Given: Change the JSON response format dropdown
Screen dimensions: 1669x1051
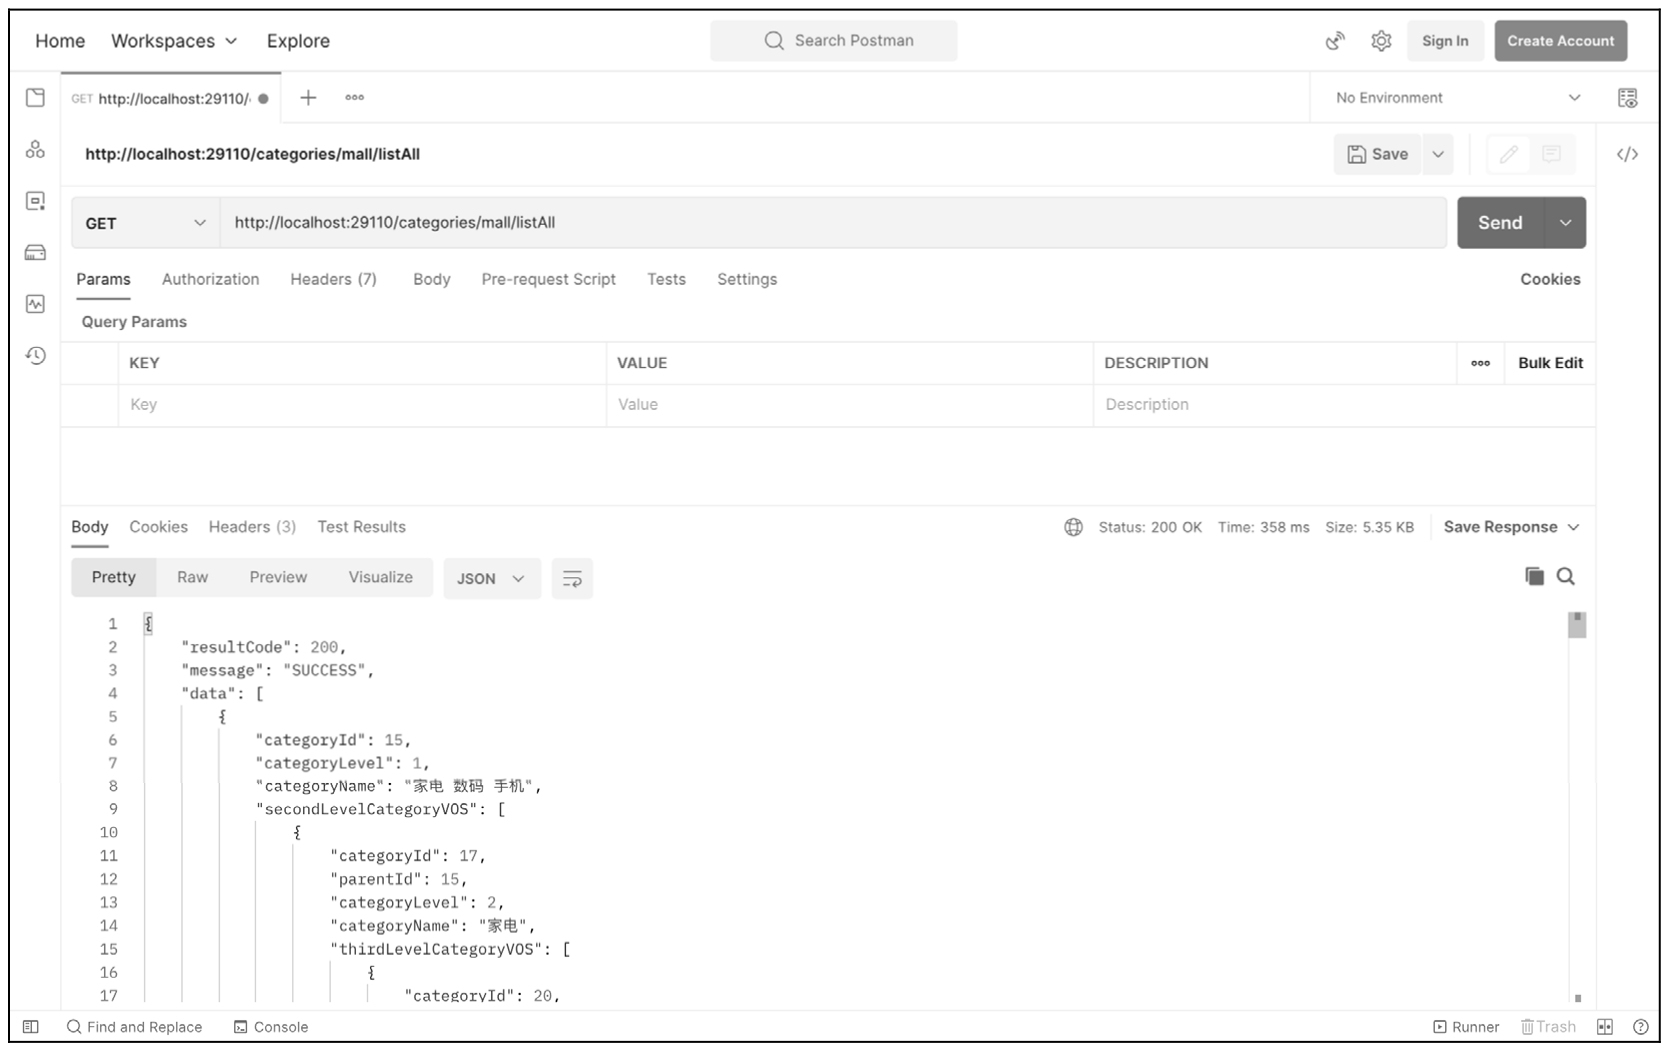Looking at the screenshot, I should click(491, 579).
